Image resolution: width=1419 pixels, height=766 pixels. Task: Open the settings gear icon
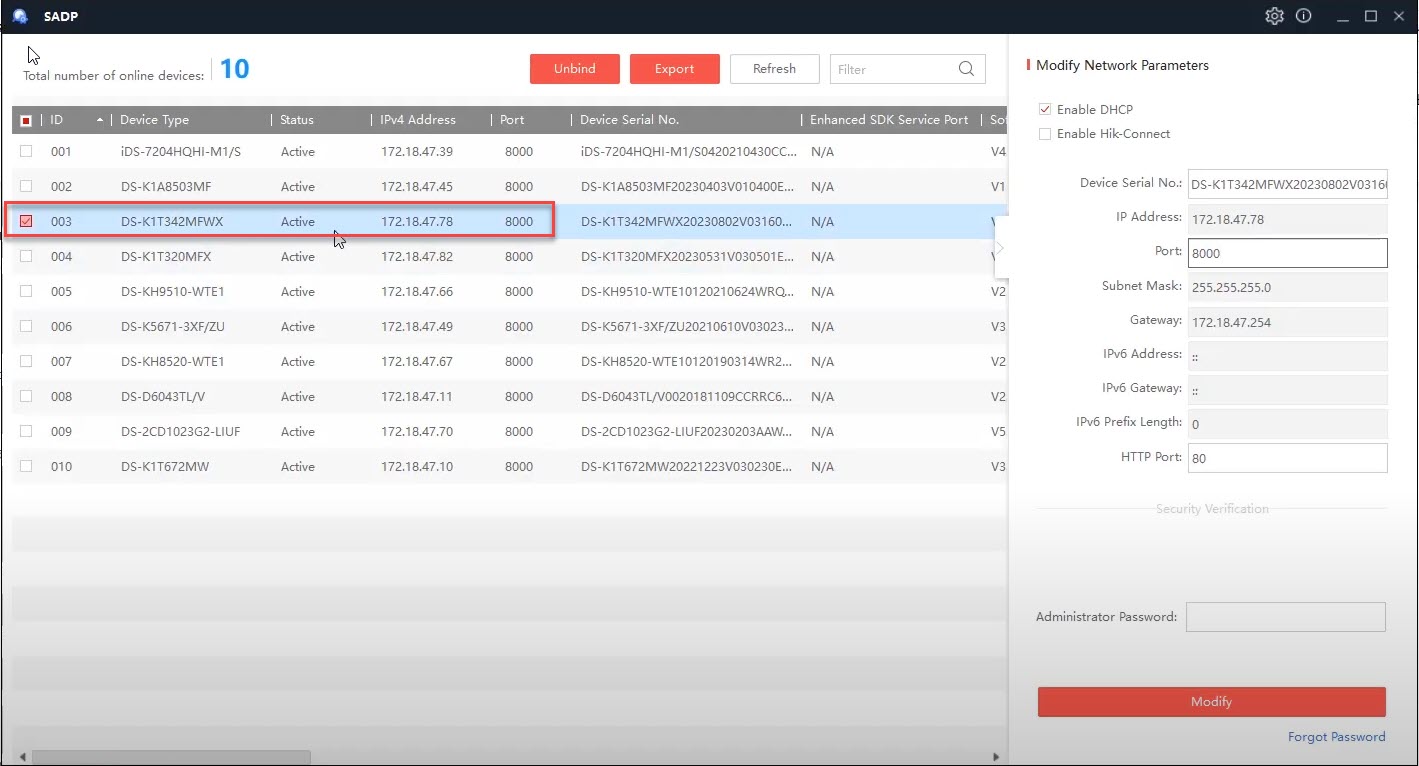[1273, 16]
